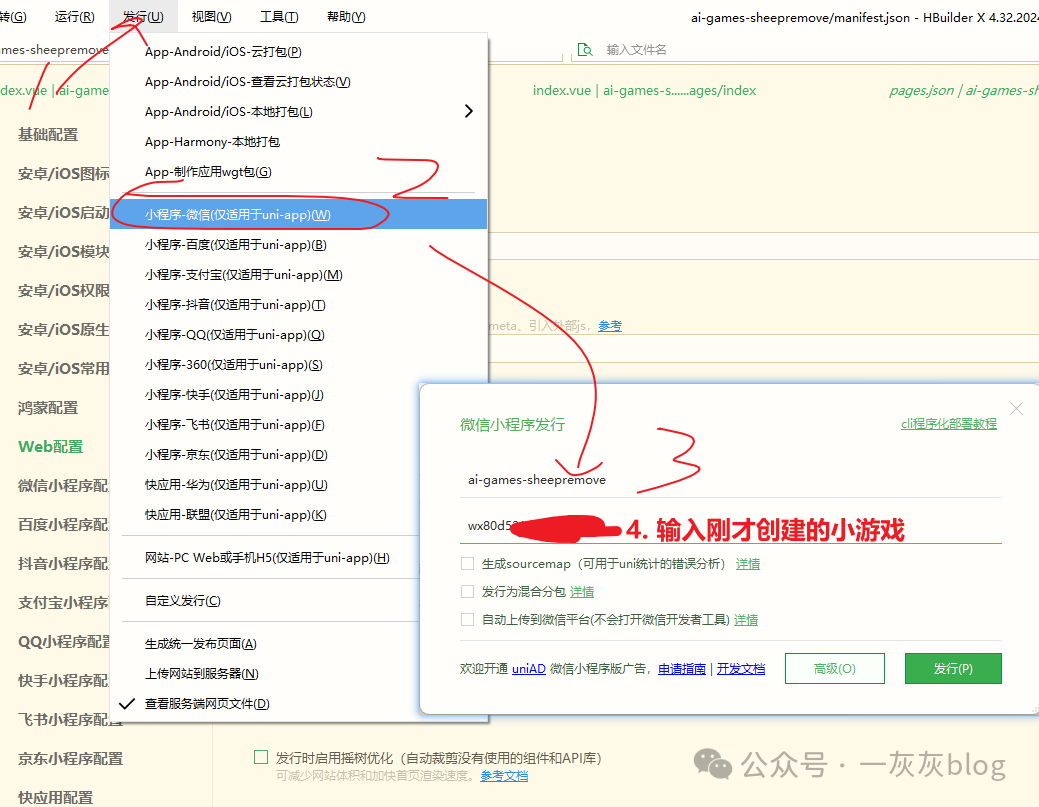Image resolution: width=1039 pixels, height=807 pixels.
Task: Open 鸿蒙配置 from the sidebar
Action: click(46, 407)
